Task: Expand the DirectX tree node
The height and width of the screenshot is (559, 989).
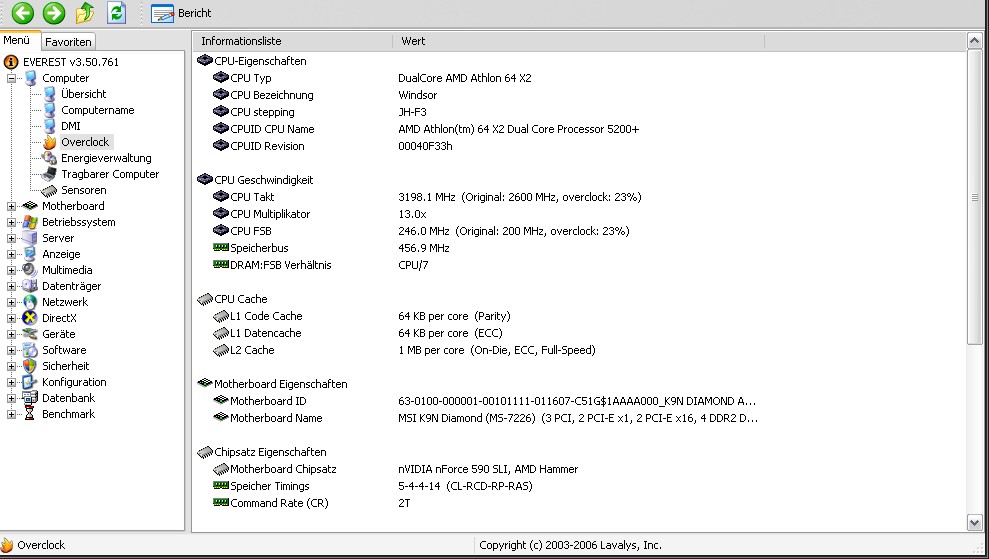Action: (11, 318)
